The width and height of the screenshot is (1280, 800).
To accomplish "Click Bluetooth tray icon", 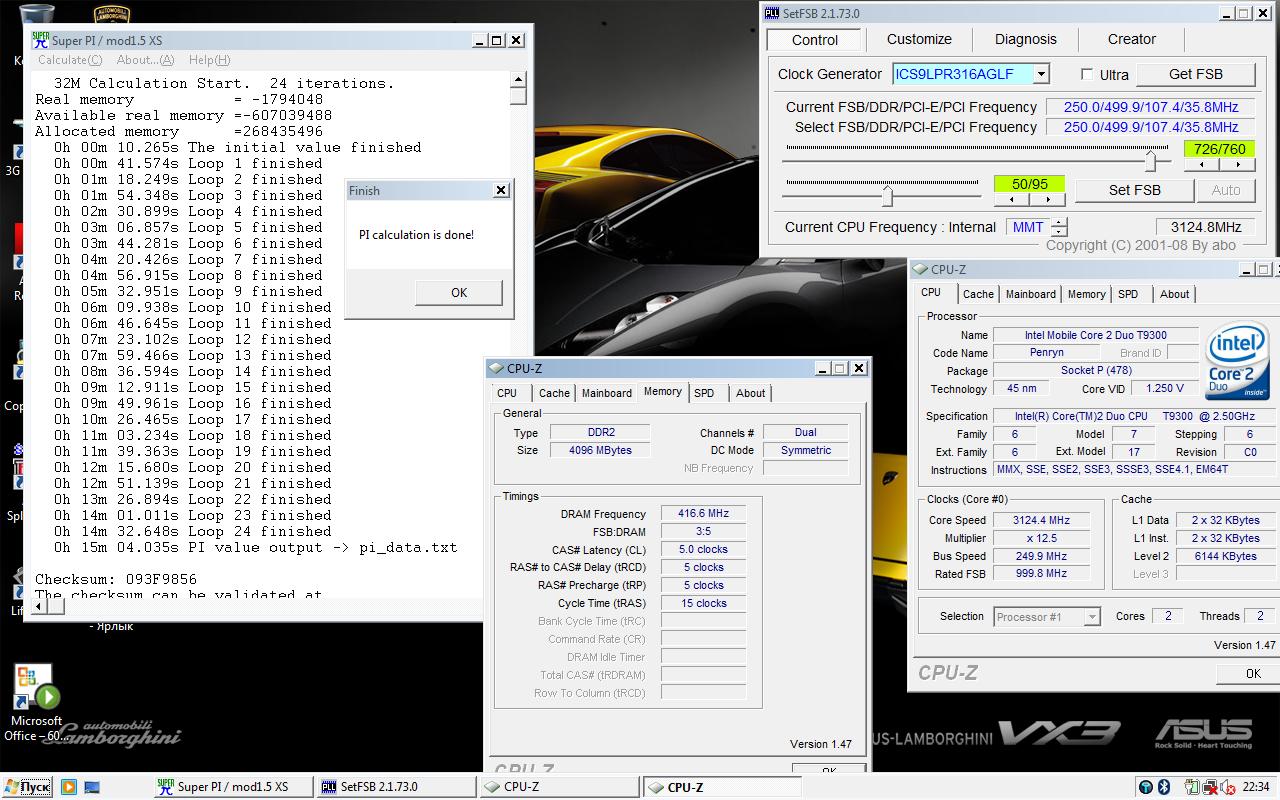I will point(1164,787).
